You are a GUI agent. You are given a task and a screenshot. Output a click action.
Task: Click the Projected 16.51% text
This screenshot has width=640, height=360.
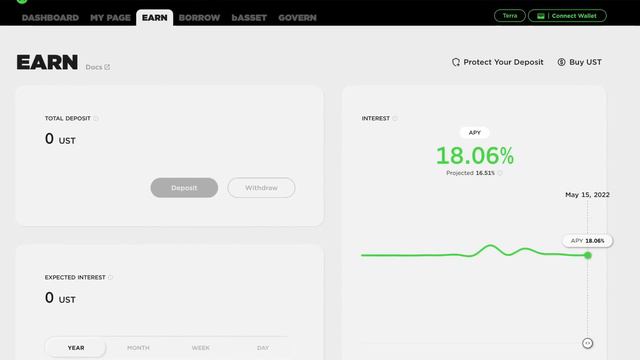470,173
